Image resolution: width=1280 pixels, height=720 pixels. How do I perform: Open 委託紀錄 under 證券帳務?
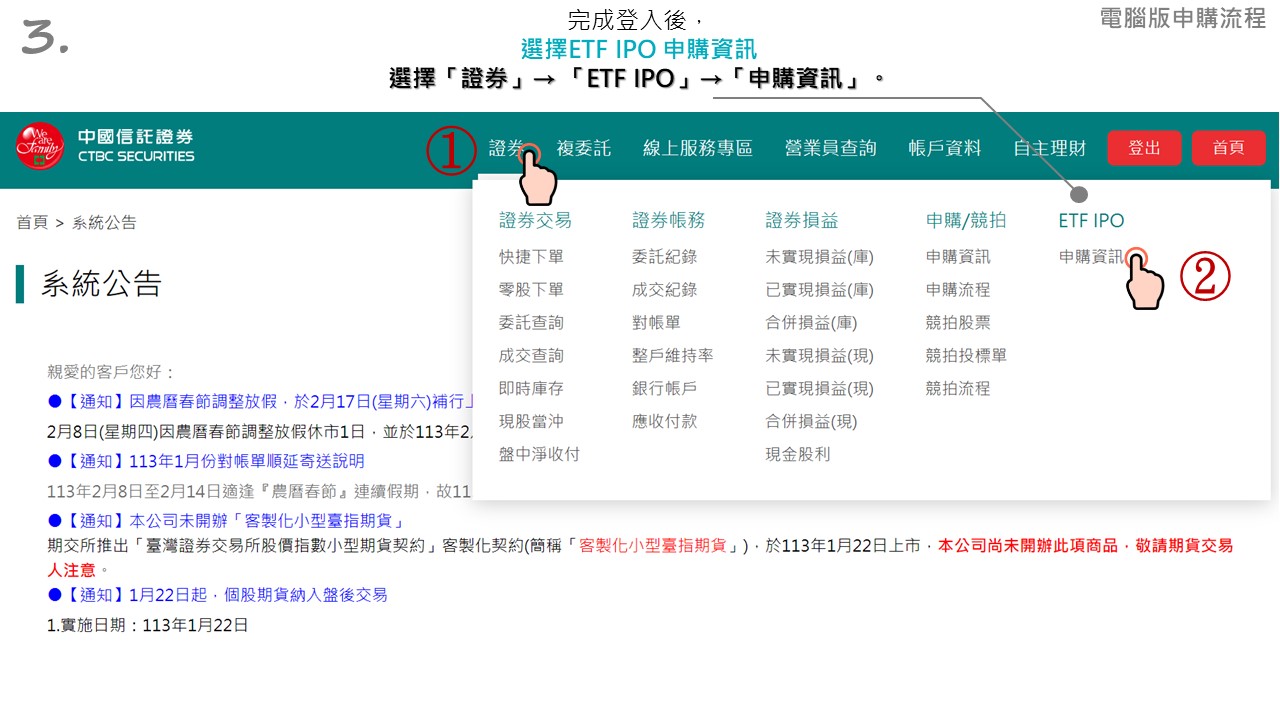point(664,257)
